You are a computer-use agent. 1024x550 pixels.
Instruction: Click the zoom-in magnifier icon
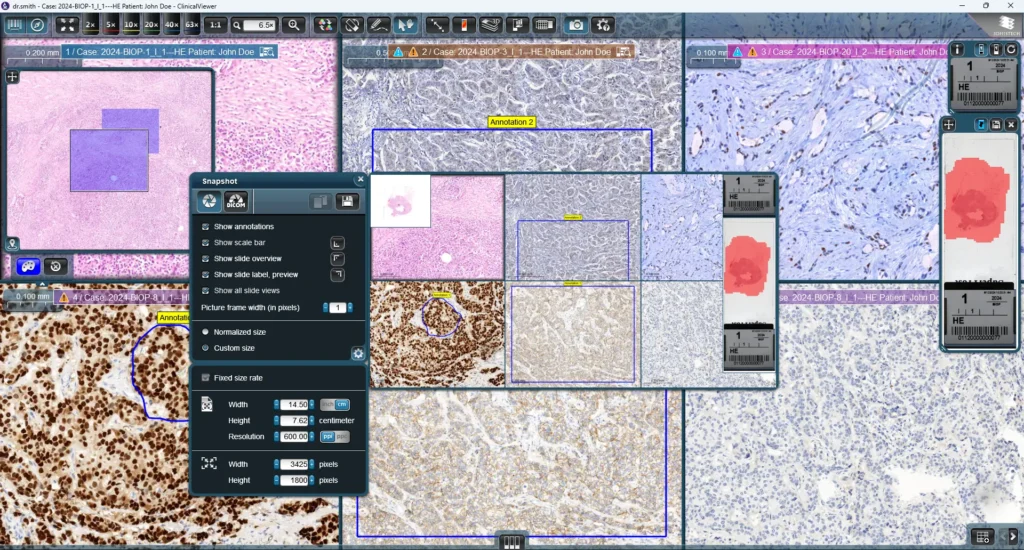(294, 25)
